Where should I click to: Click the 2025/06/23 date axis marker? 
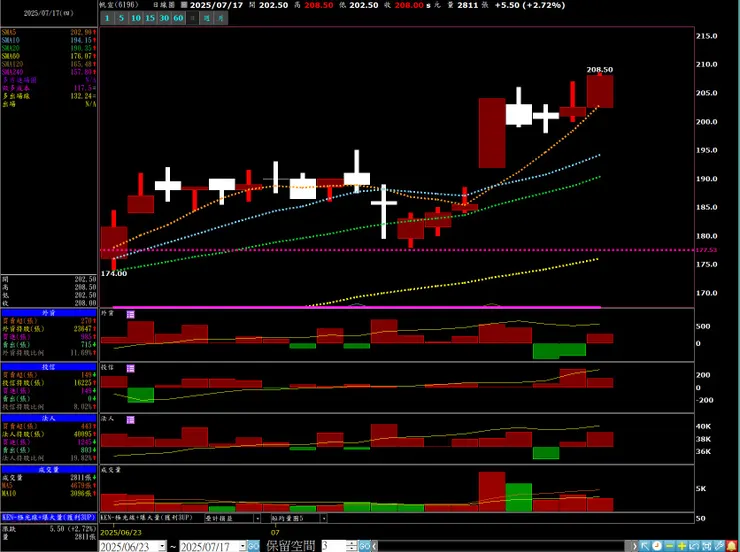pyautogui.click(x=121, y=533)
